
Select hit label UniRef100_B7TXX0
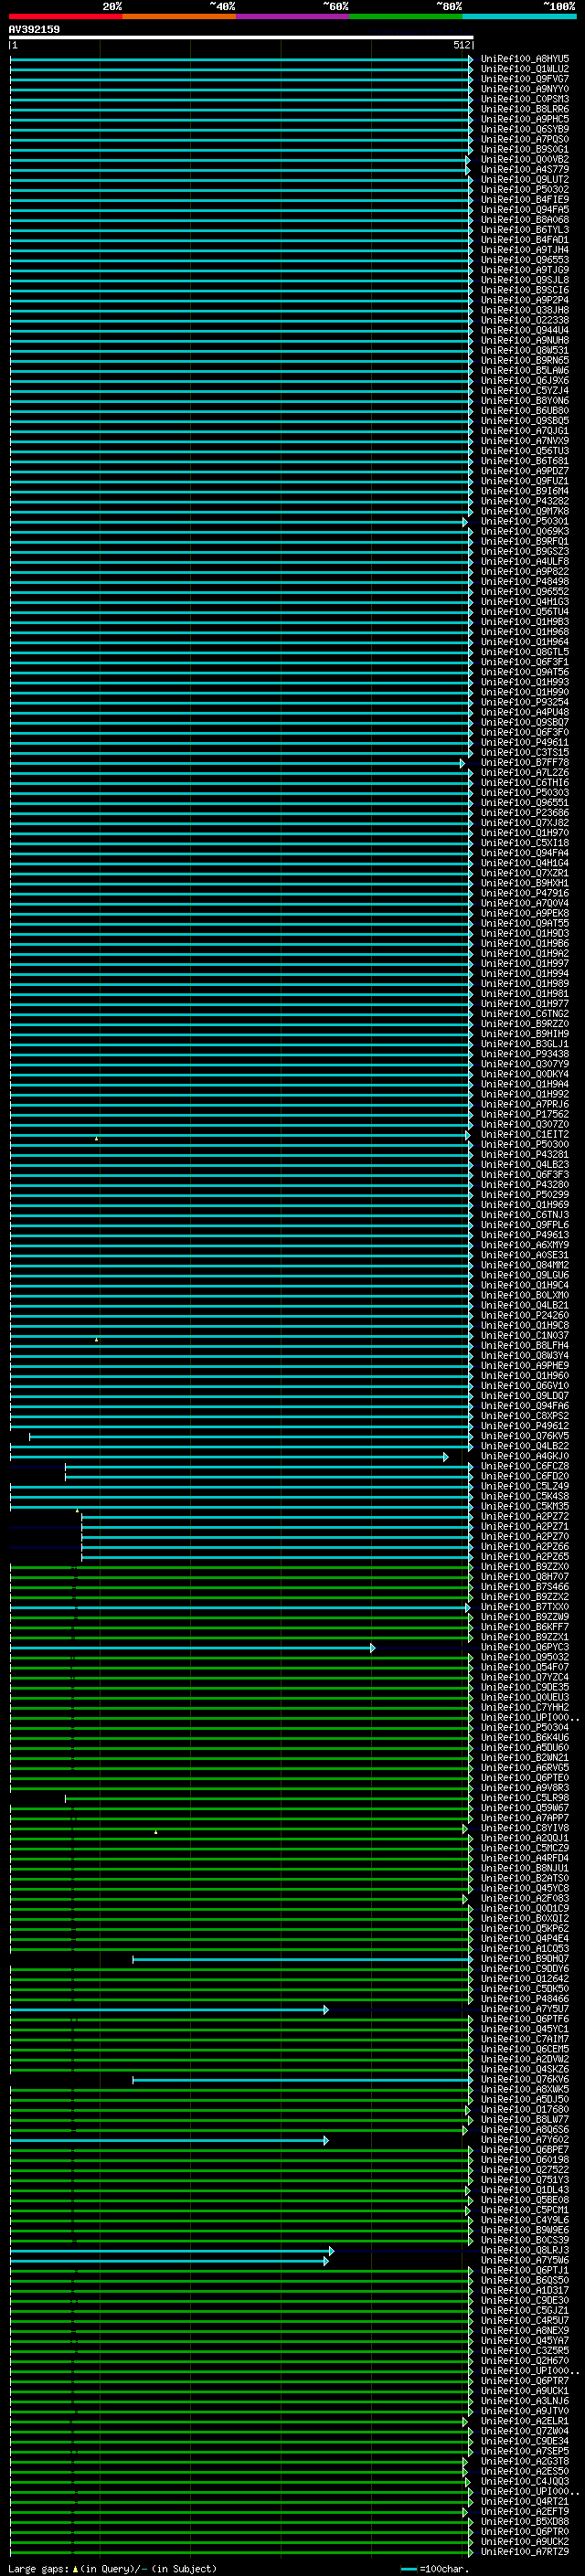(x=525, y=1606)
